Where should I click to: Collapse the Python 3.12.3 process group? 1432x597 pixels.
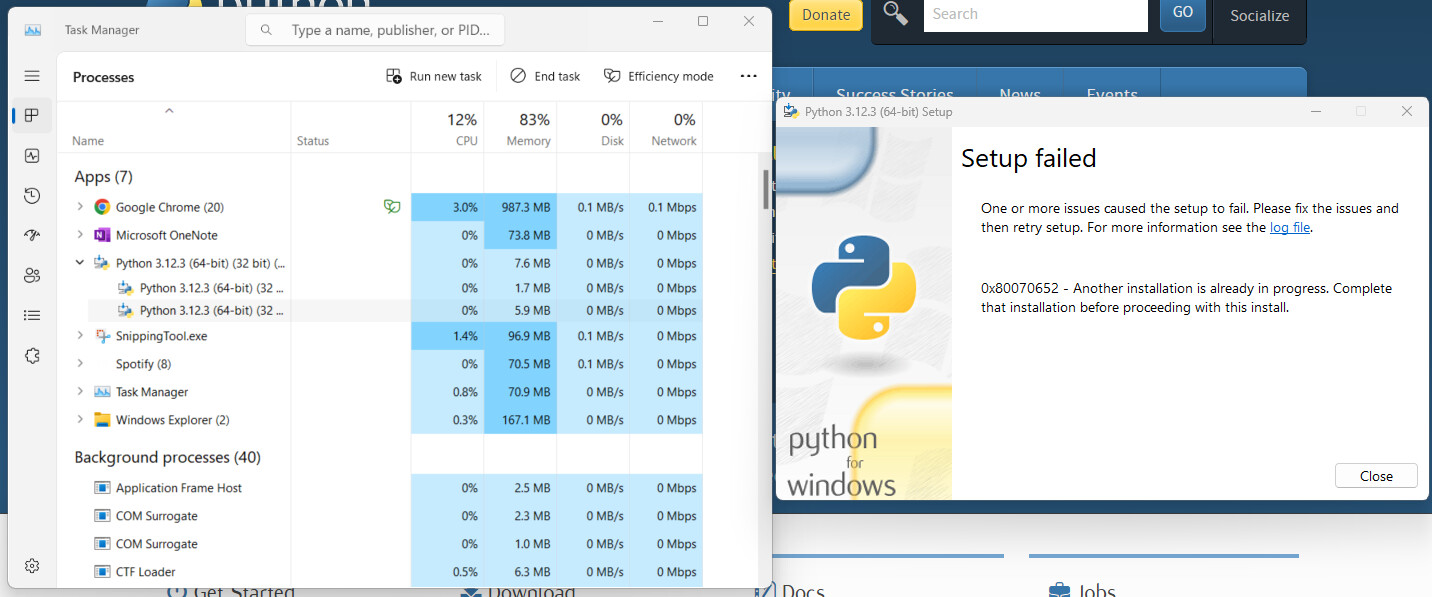click(80, 263)
